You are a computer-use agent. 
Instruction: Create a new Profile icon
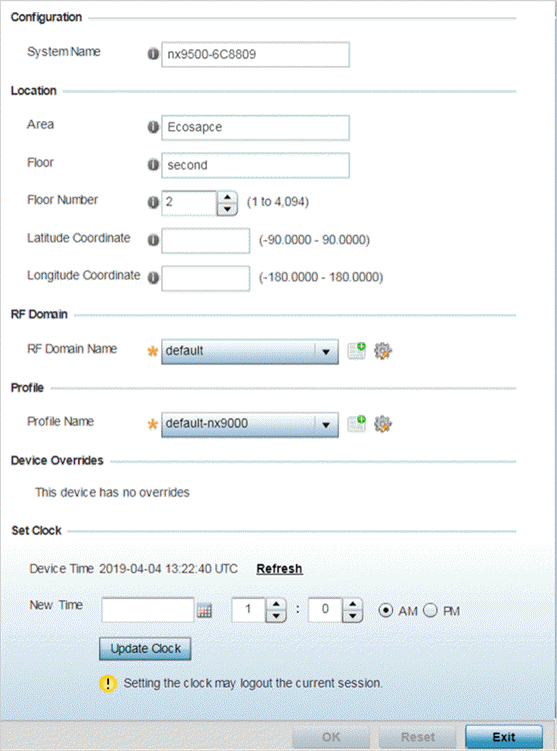(356, 423)
